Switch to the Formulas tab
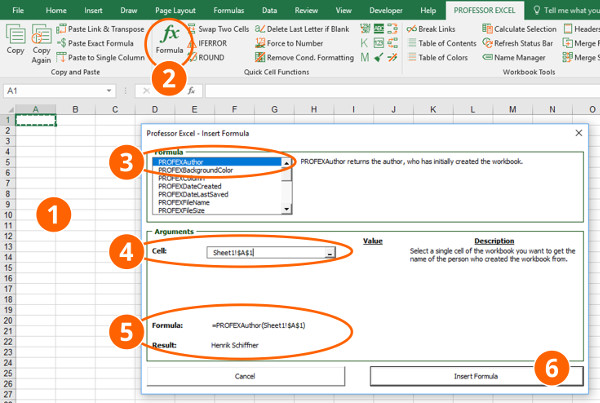This screenshot has width=600, height=403. click(228, 10)
